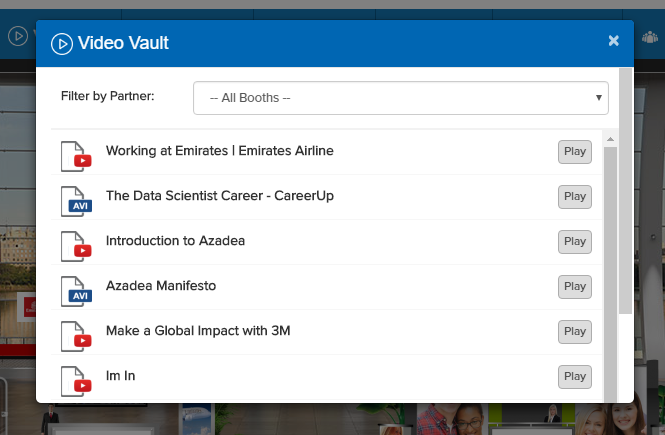Click the YouTube icon for Make a Global Impact
The image size is (665, 435).
(x=76, y=334)
